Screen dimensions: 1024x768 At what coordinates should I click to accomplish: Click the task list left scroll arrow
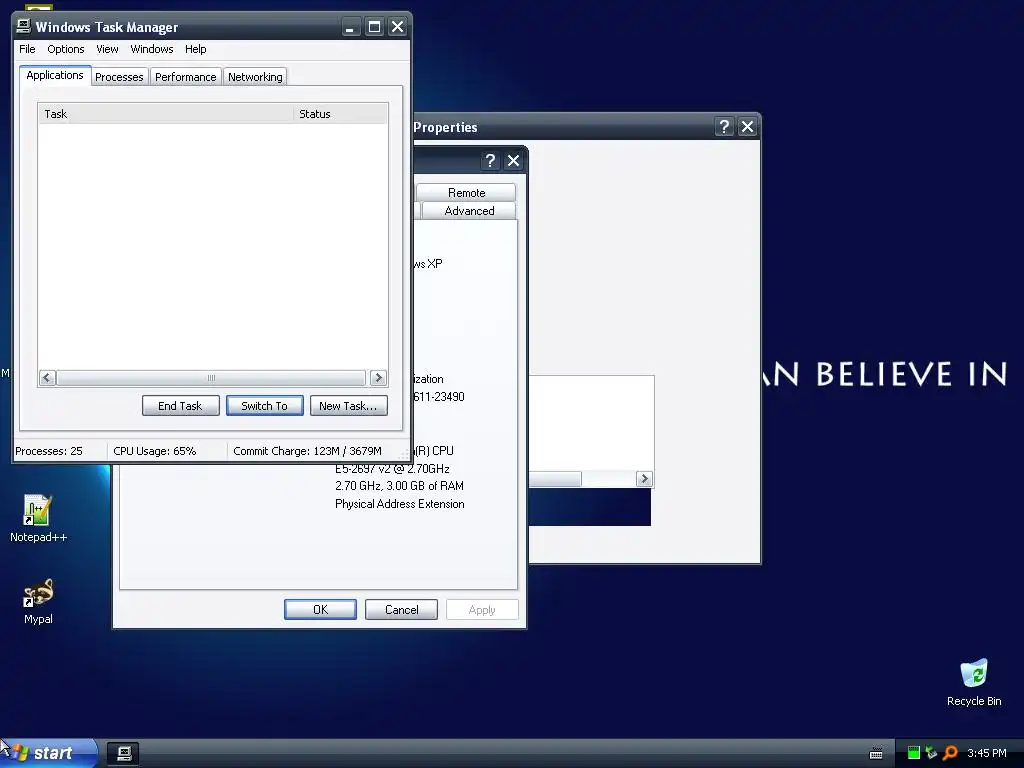(x=47, y=377)
